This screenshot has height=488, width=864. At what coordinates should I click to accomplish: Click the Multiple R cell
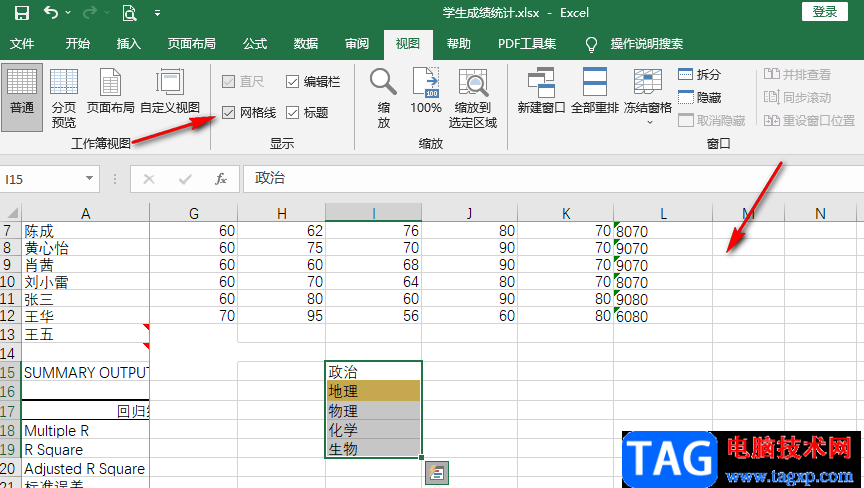tap(85, 430)
